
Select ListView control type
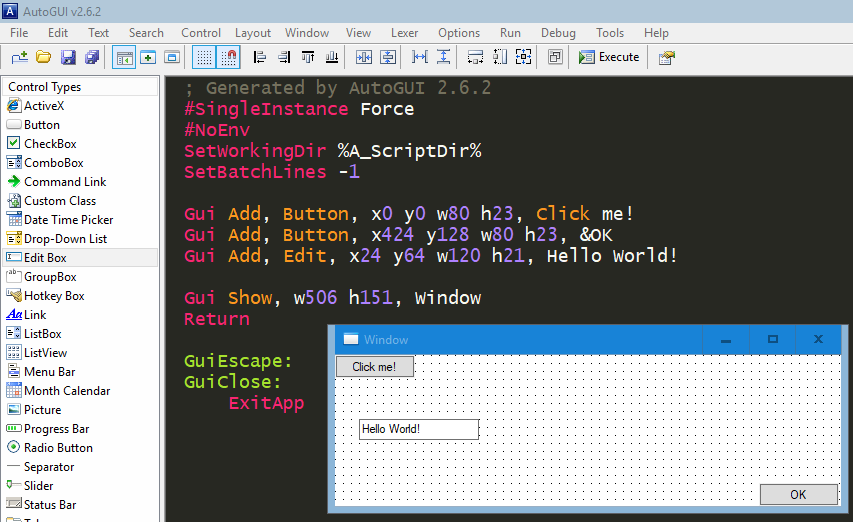pyautogui.click(x=81, y=353)
